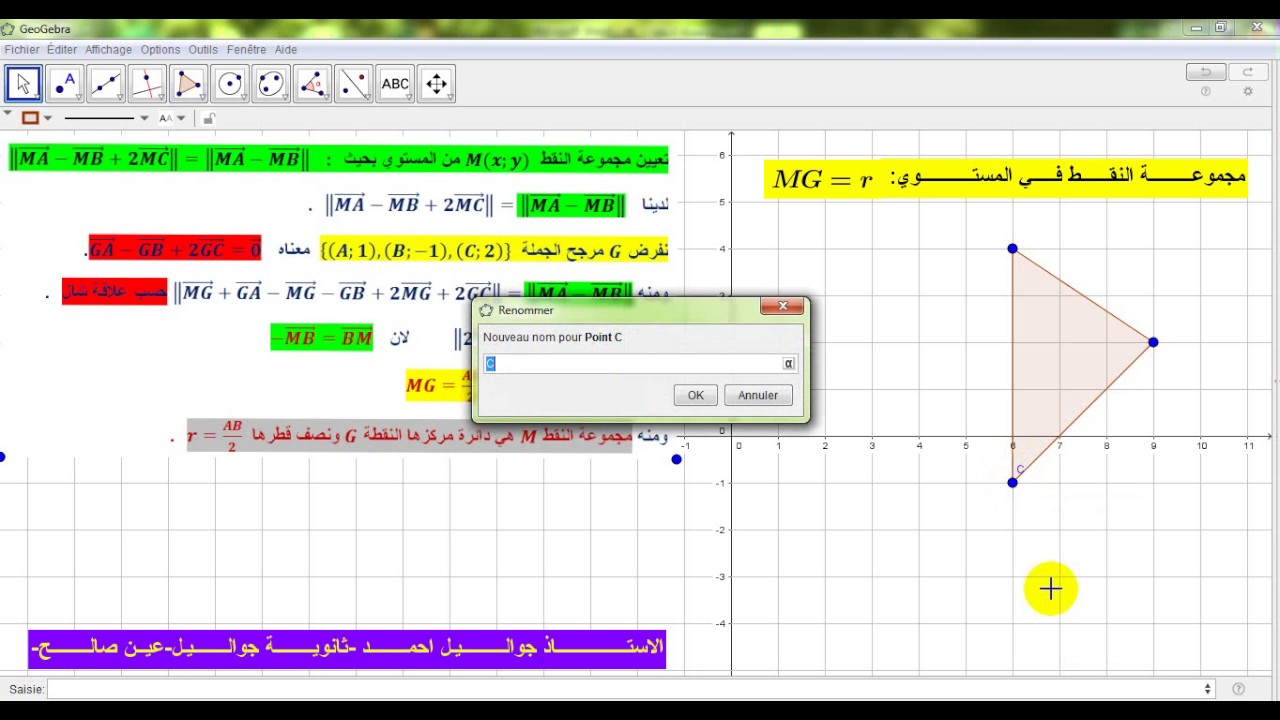Open the line style dropdown
Viewport: 1280px width, 720px height.
107,118
